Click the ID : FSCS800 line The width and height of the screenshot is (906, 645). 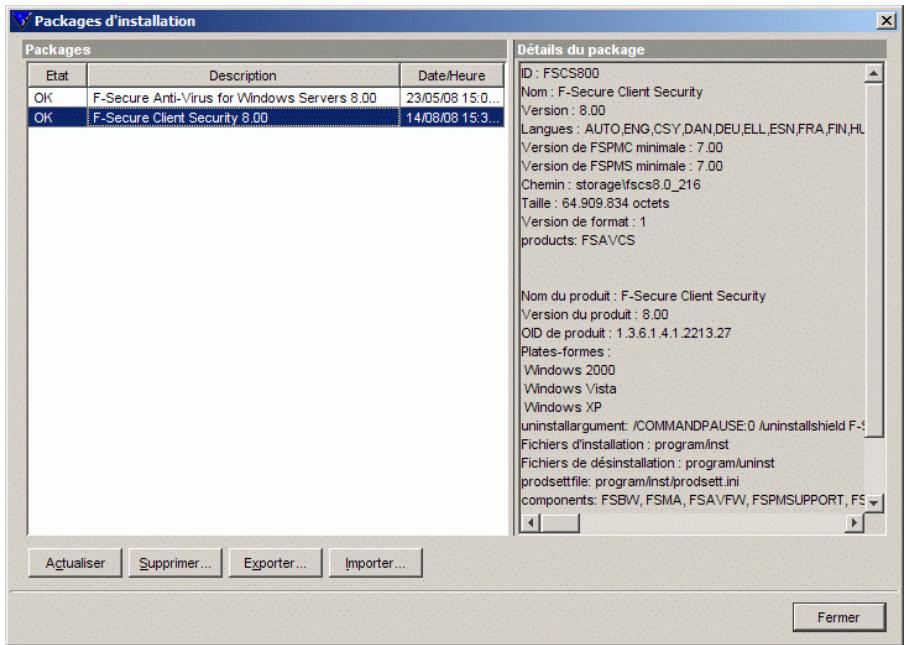pyautogui.click(x=560, y=73)
